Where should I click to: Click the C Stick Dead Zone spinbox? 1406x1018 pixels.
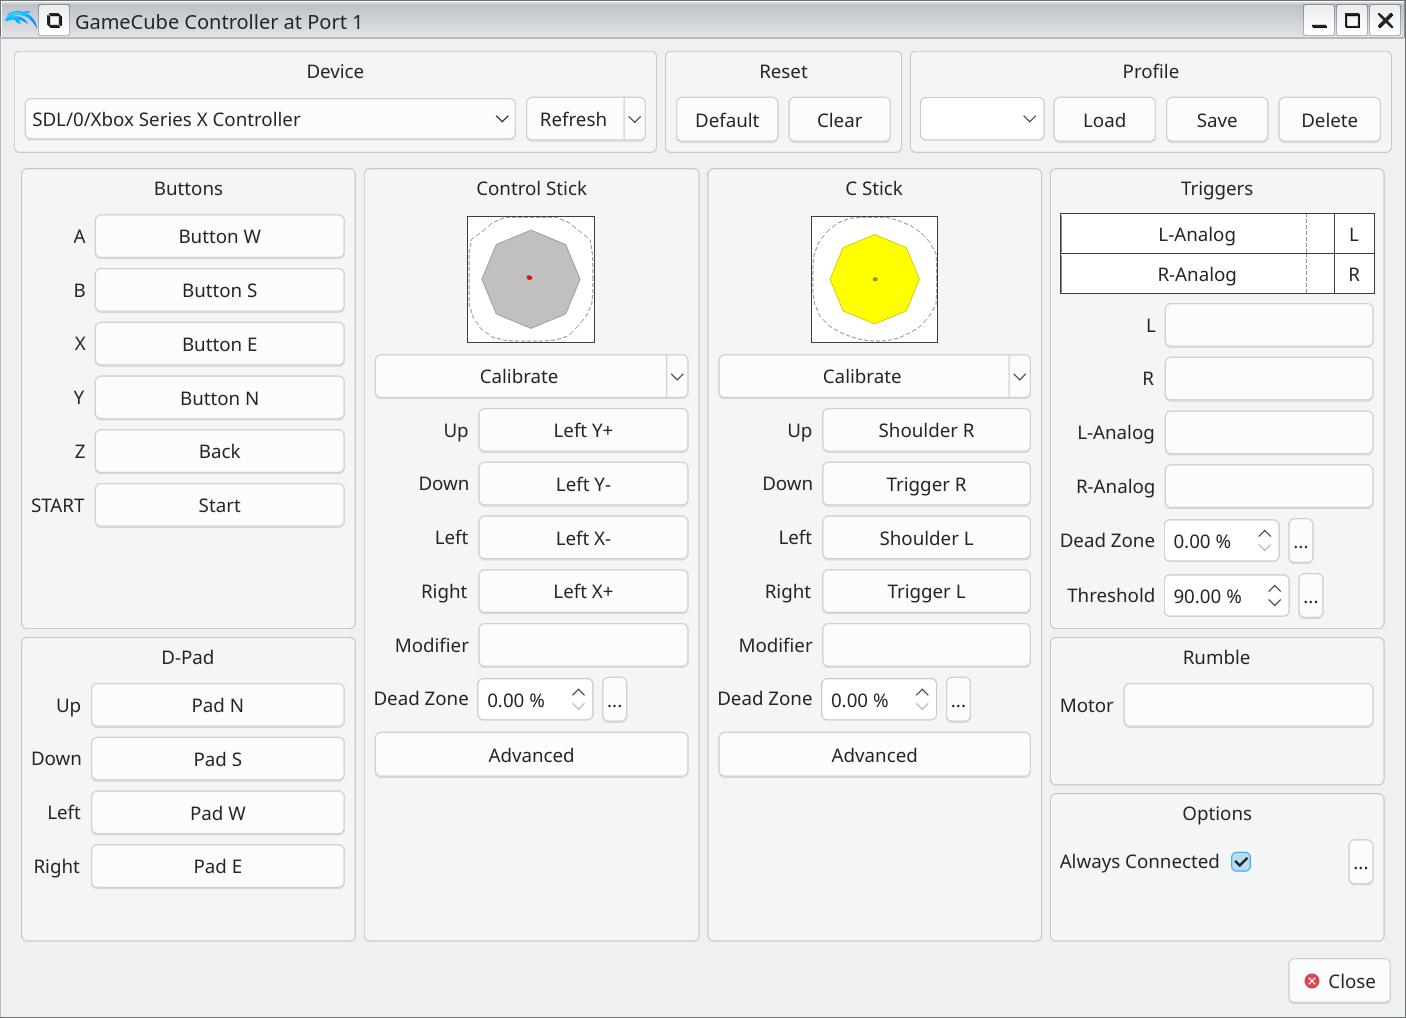(879, 700)
